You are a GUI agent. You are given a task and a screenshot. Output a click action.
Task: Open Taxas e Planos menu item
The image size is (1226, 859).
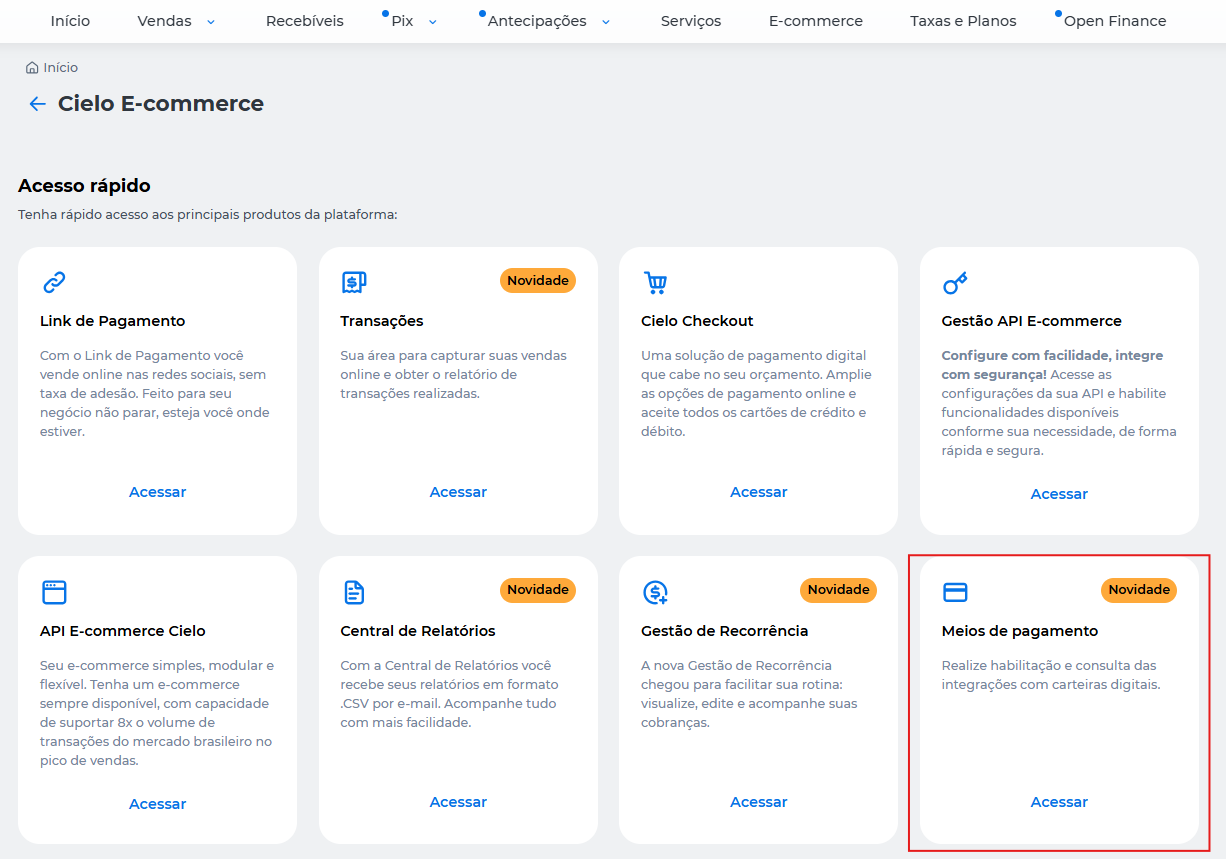963,21
